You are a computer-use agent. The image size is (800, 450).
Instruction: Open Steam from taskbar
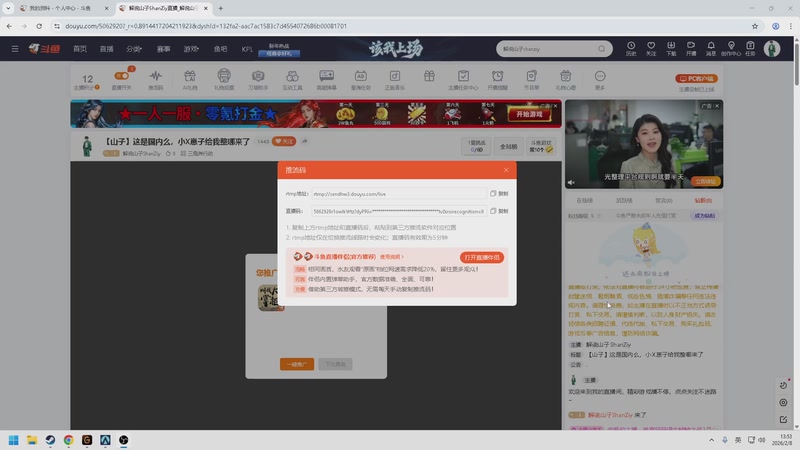tap(51, 440)
